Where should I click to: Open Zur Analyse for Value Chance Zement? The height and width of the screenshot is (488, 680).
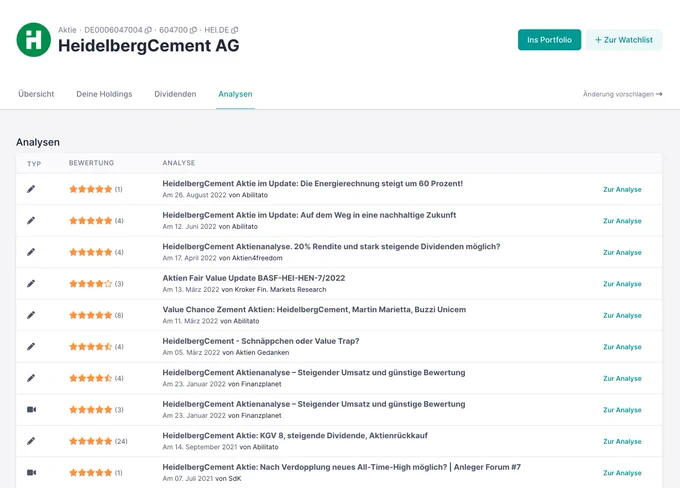622,315
